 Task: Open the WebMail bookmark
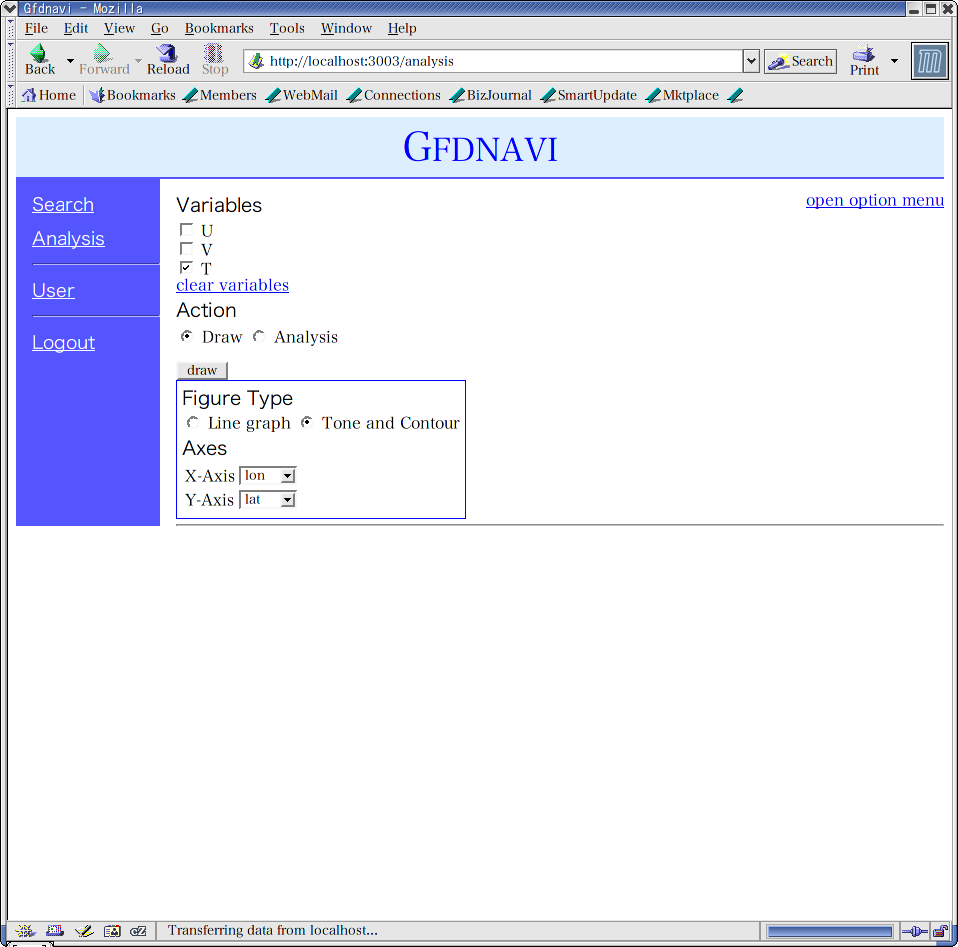click(302, 95)
